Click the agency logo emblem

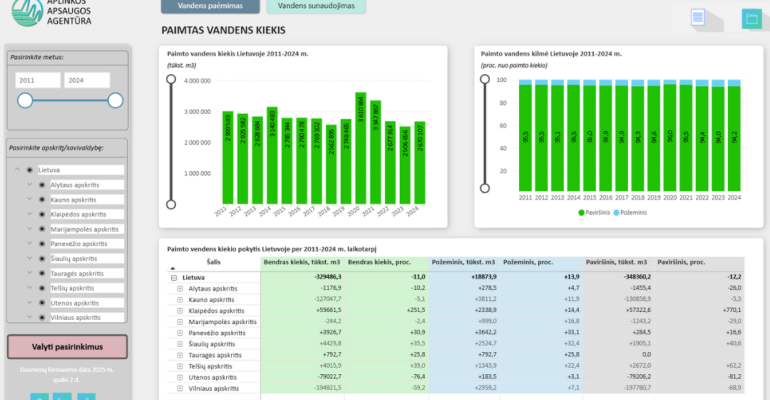click(x=27, y=12)
